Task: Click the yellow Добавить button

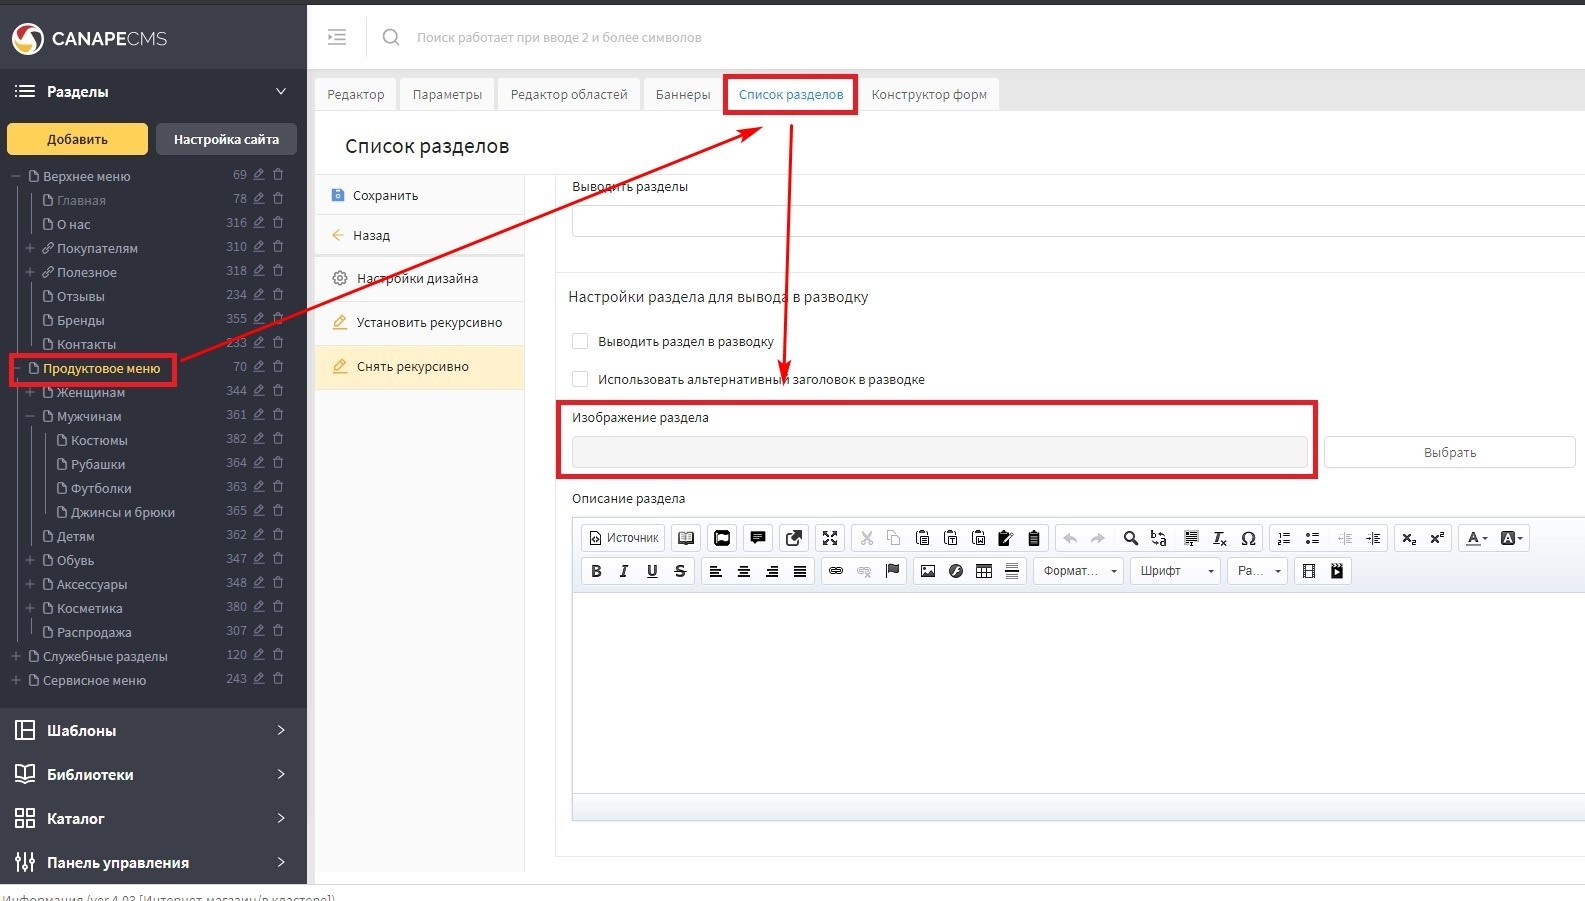Action: (77, 139)
